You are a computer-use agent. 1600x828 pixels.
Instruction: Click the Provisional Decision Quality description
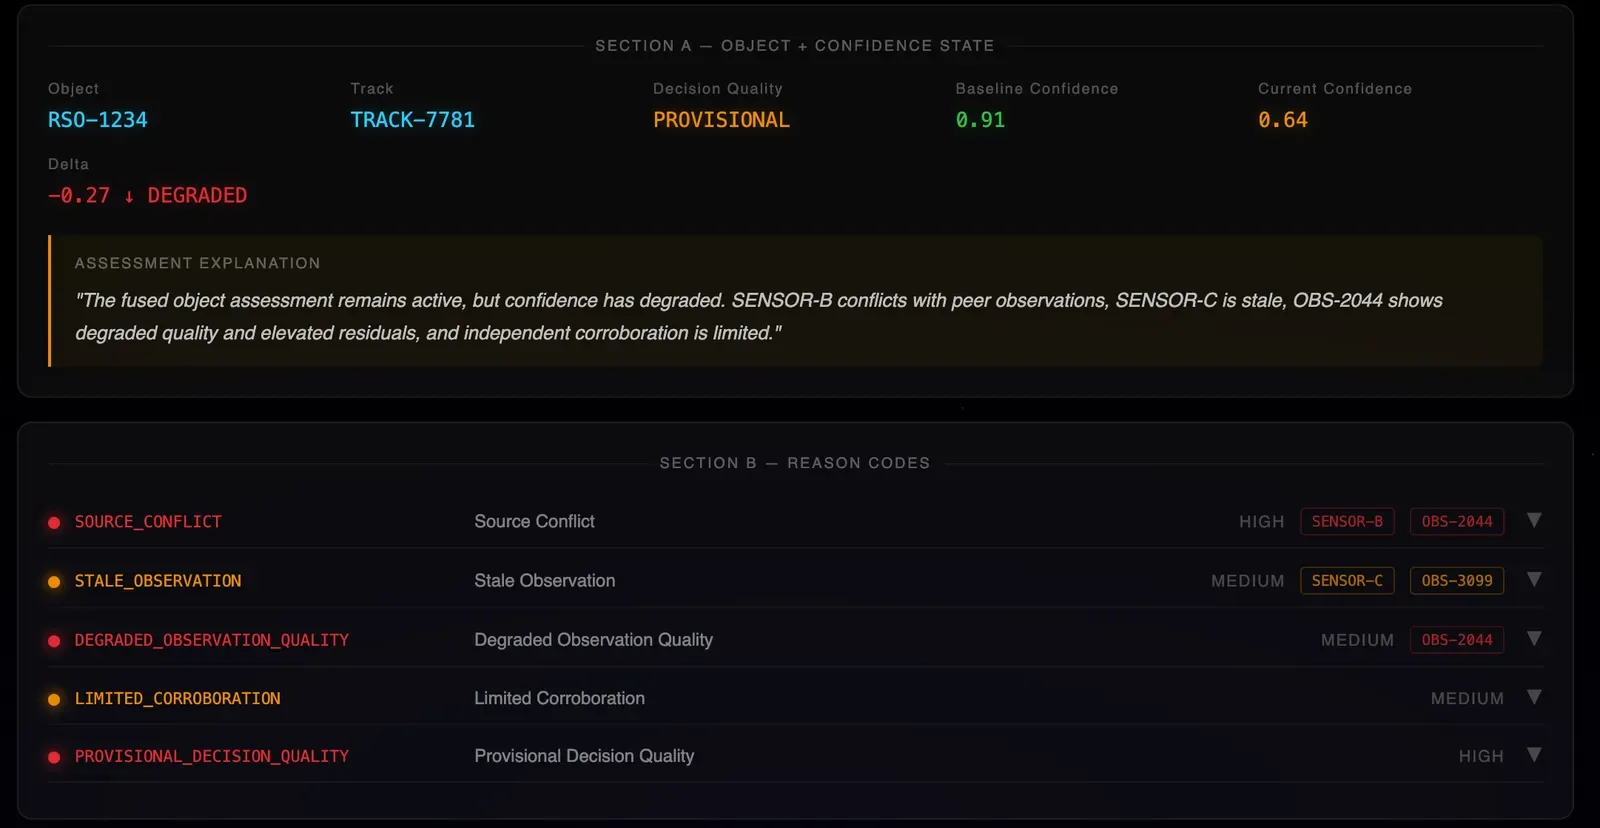[584, 757]
